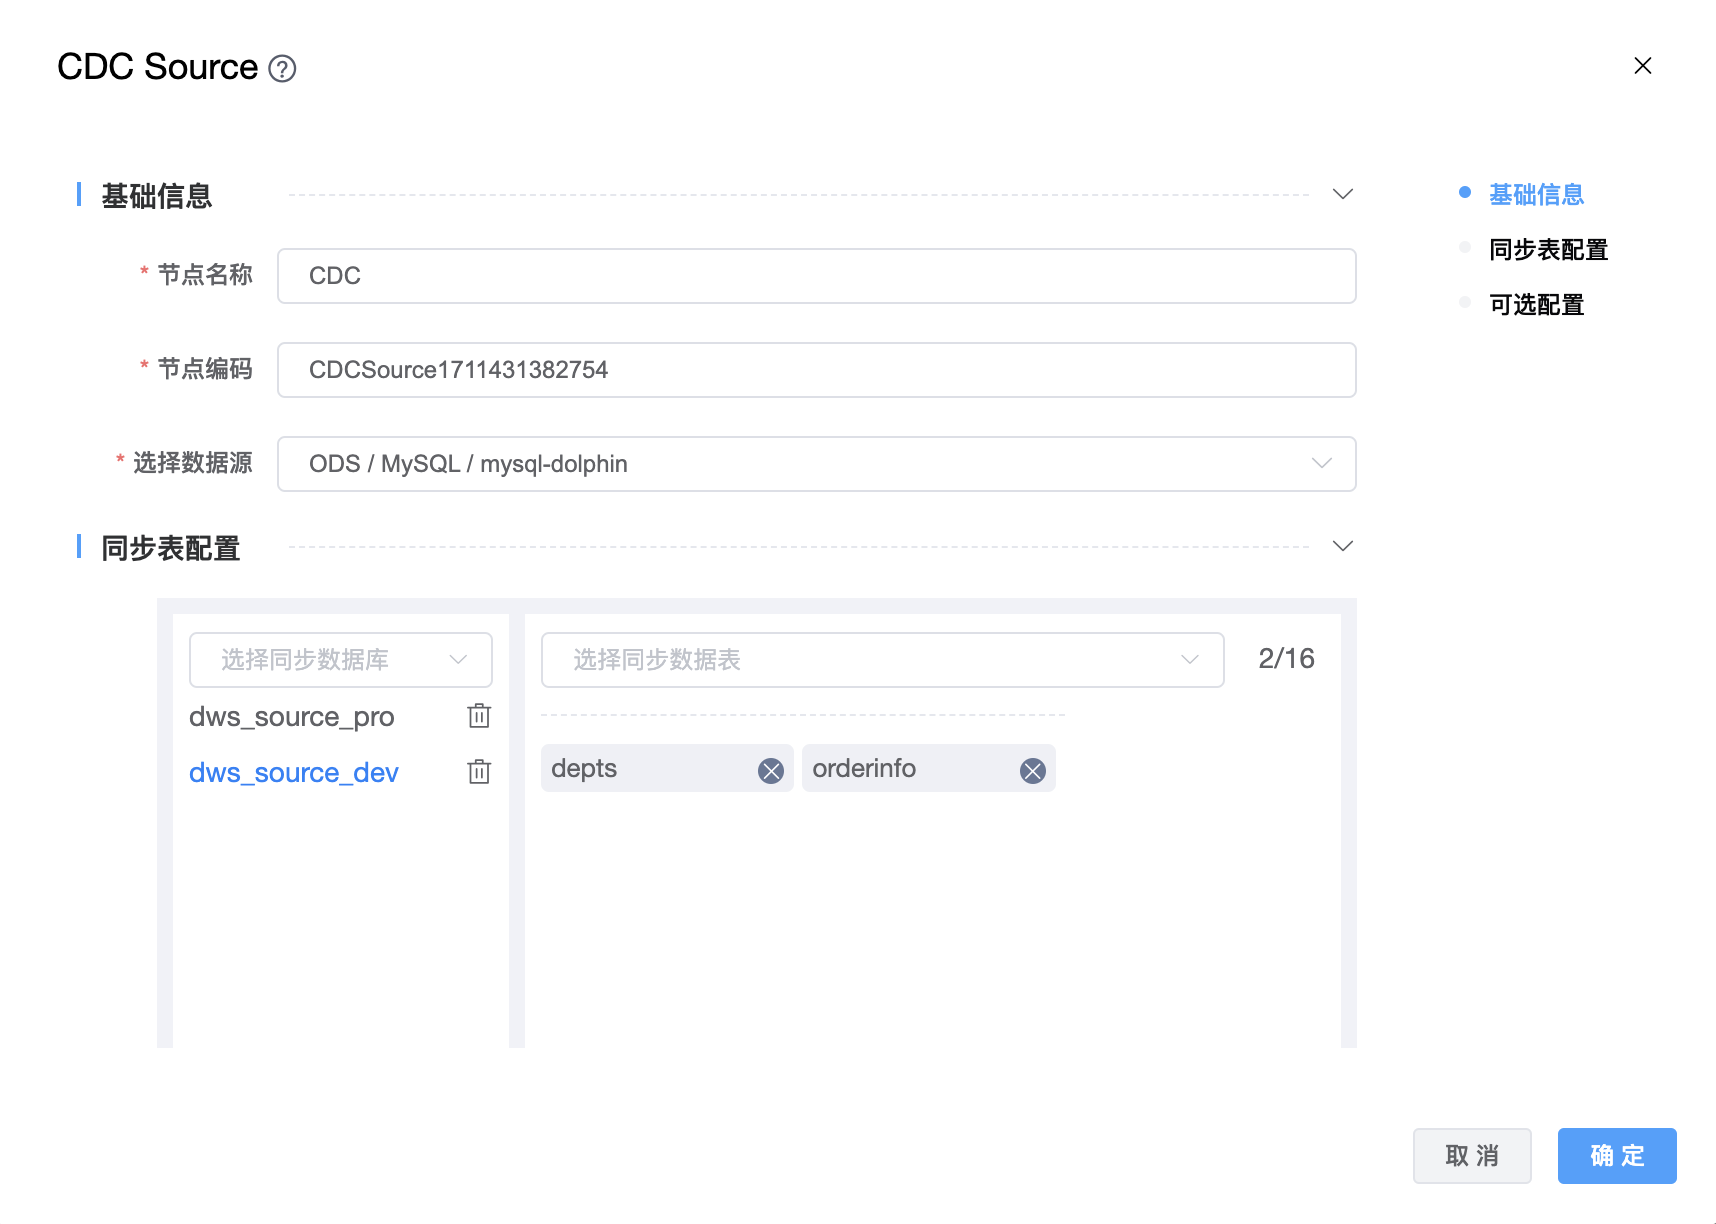
Task: Remove the depts table tag
Action: point(770,770)
